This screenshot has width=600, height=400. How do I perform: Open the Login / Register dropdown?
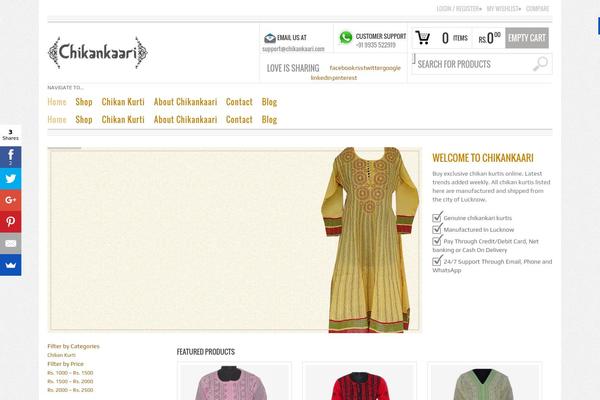(x=459, y=8)
